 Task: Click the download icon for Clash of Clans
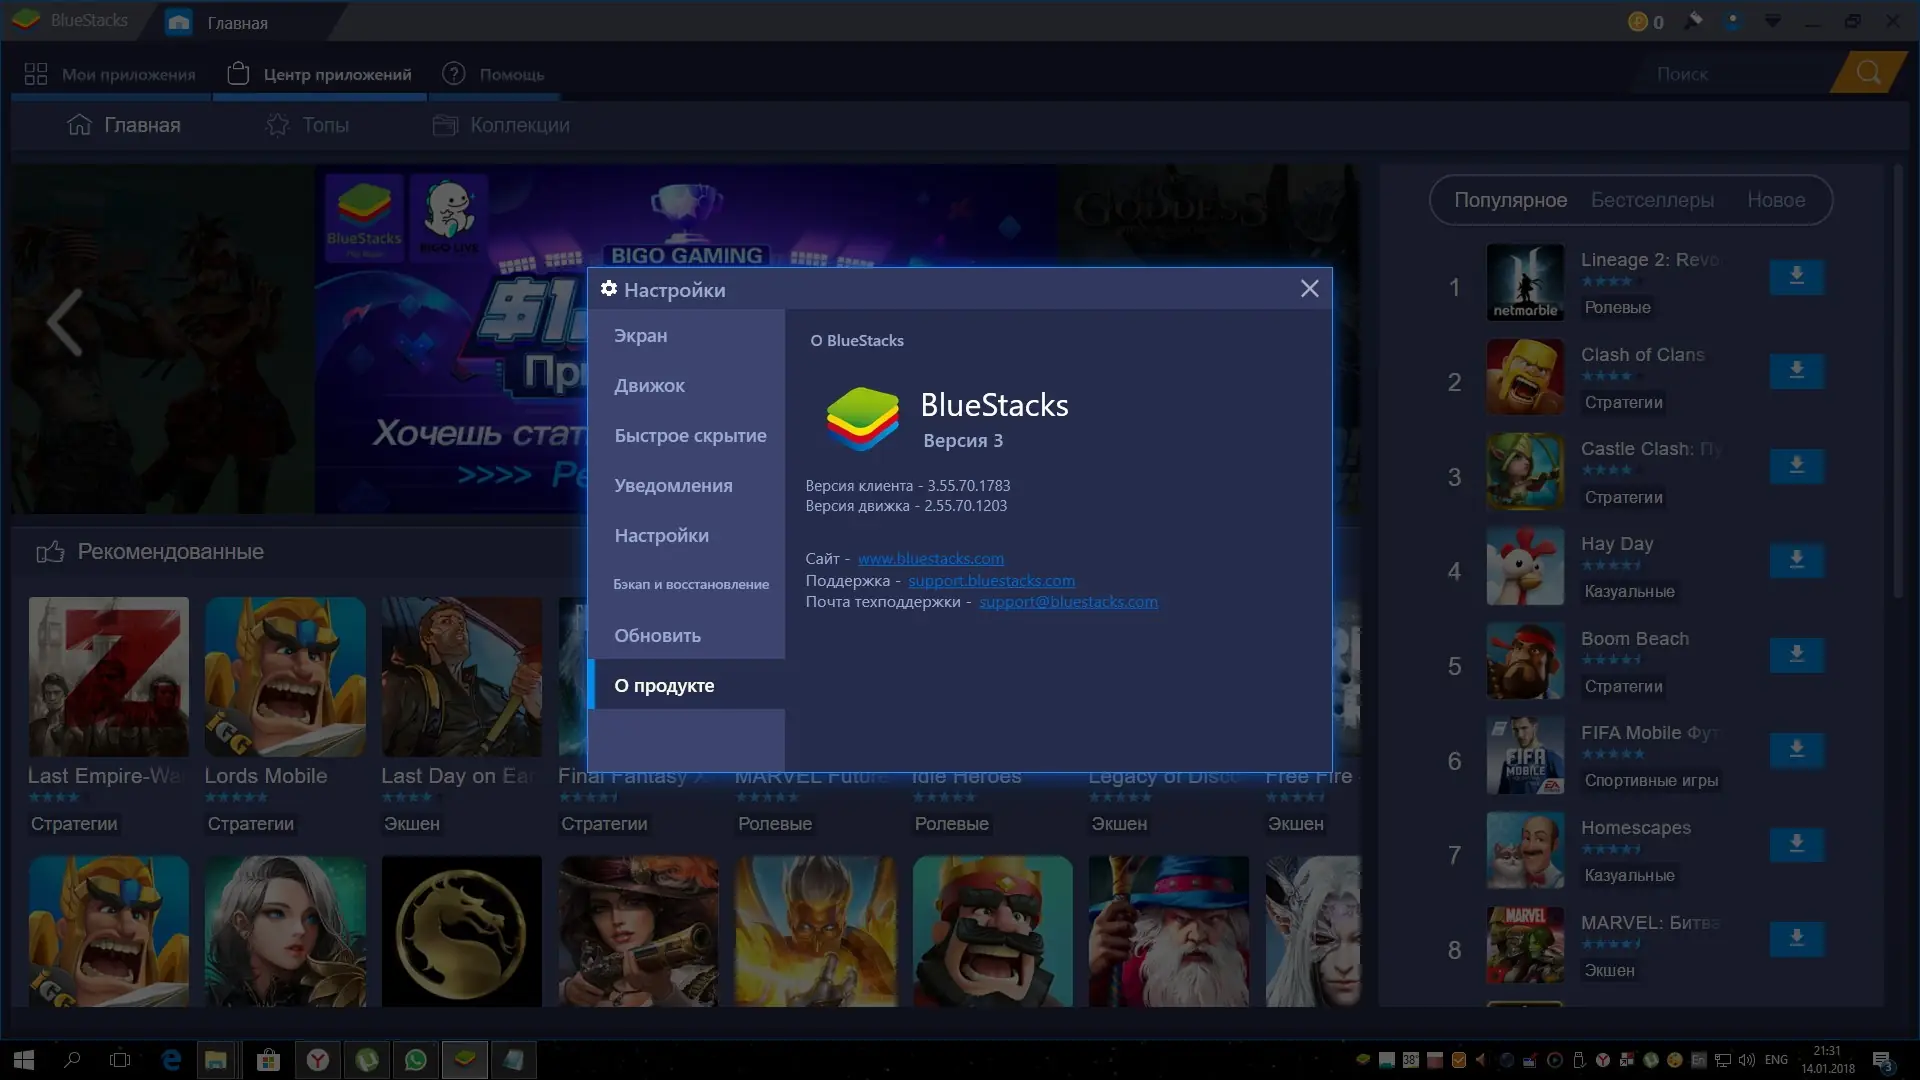click(x=1796, y=371)
